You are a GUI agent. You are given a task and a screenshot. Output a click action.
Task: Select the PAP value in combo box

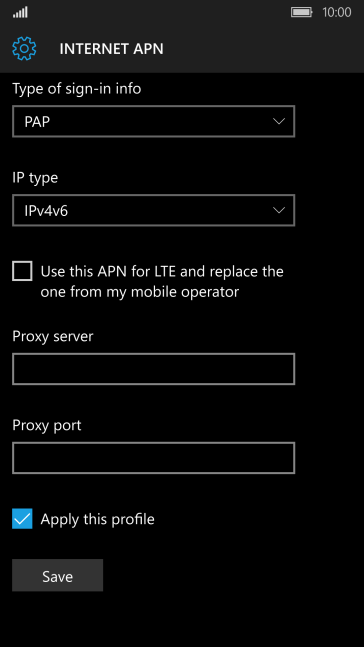tap(37, 122)
